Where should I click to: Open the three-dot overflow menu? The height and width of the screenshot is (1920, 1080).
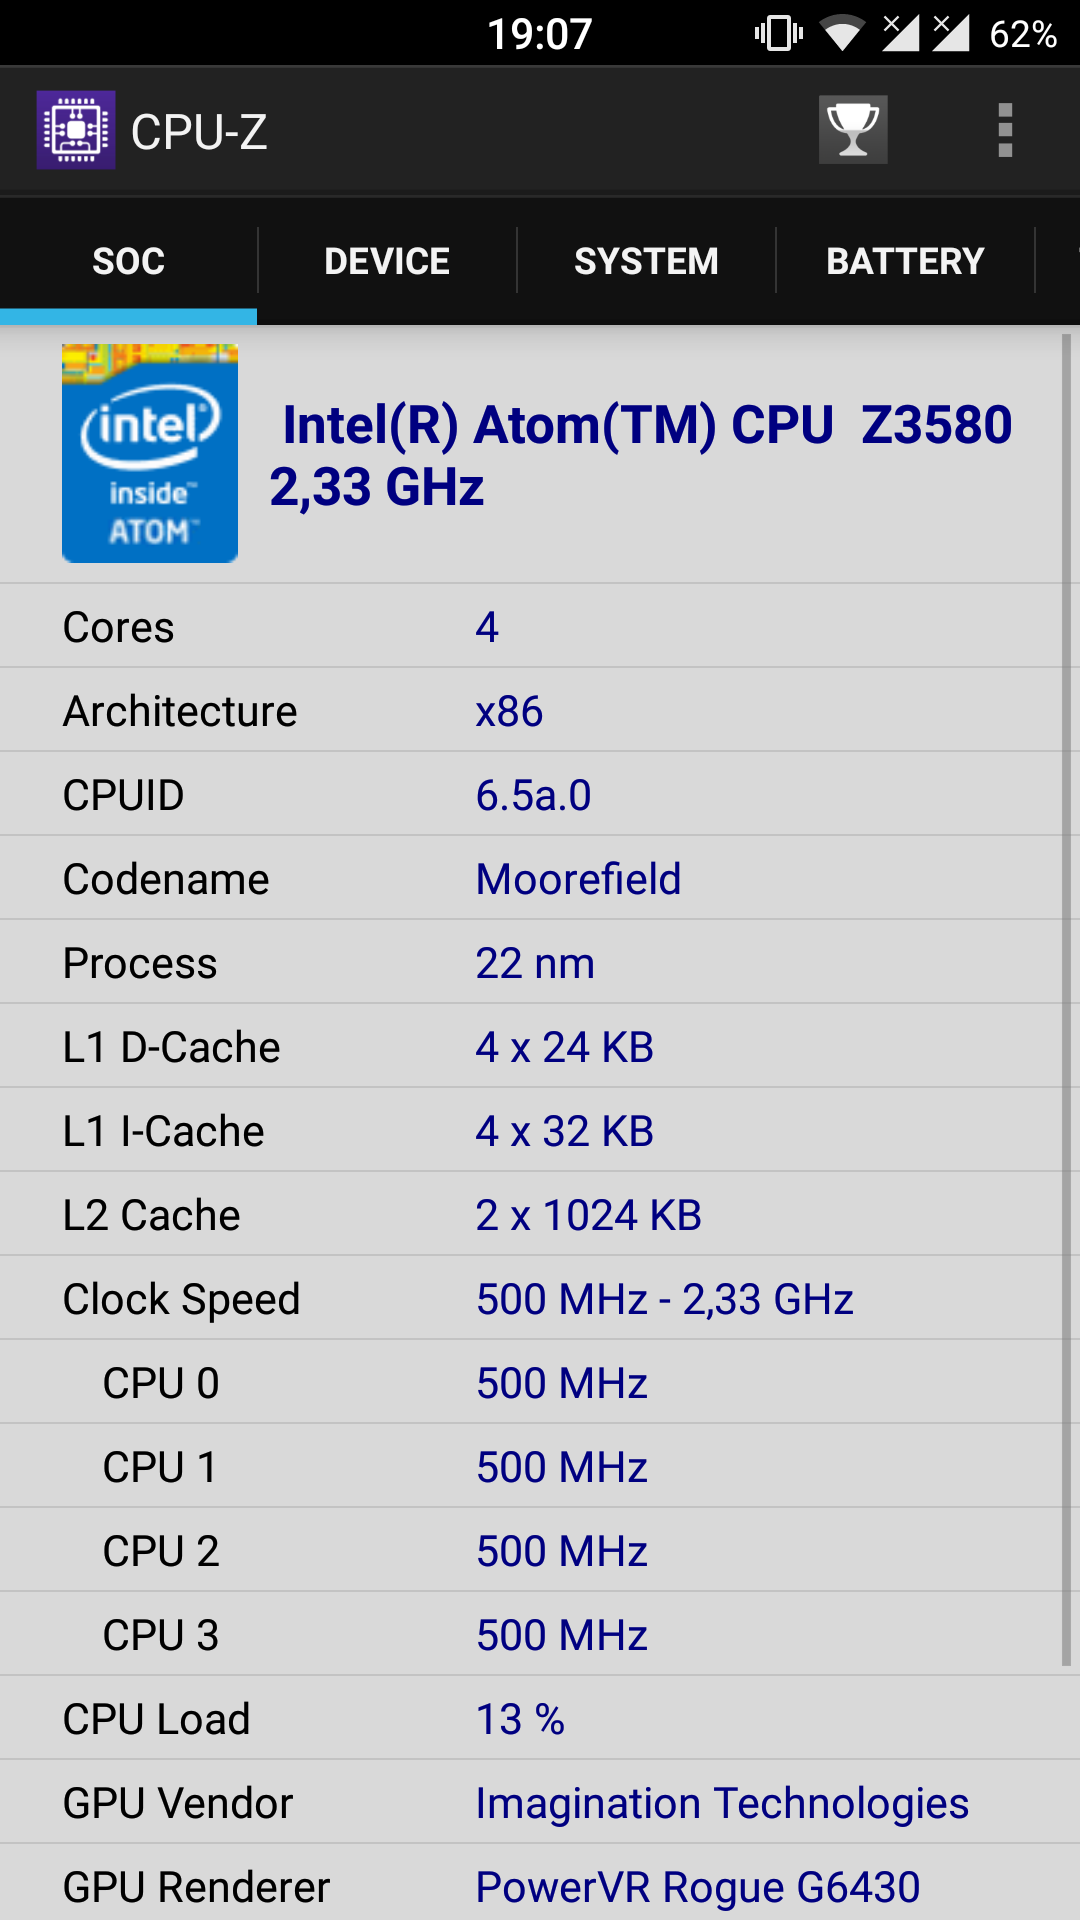point(1005,130)
